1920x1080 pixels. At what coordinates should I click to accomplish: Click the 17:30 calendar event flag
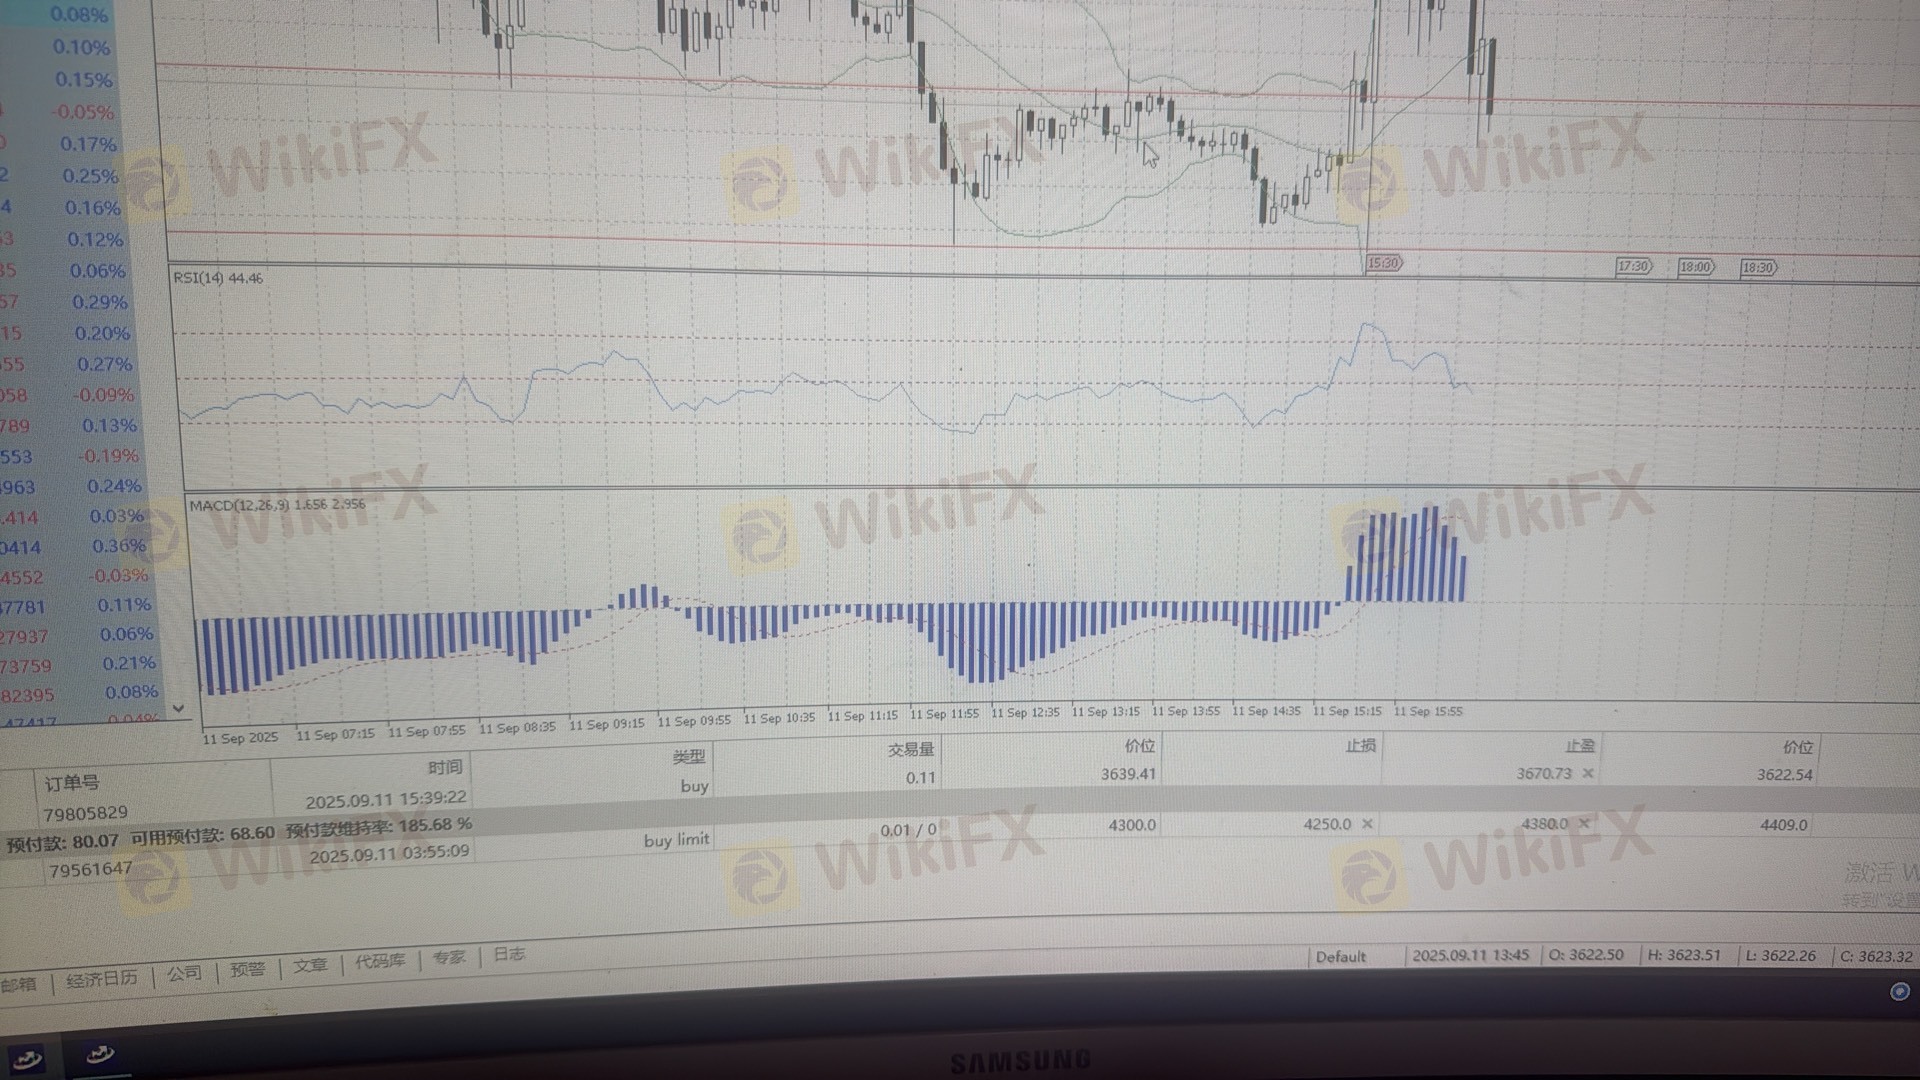[1633, 266]
